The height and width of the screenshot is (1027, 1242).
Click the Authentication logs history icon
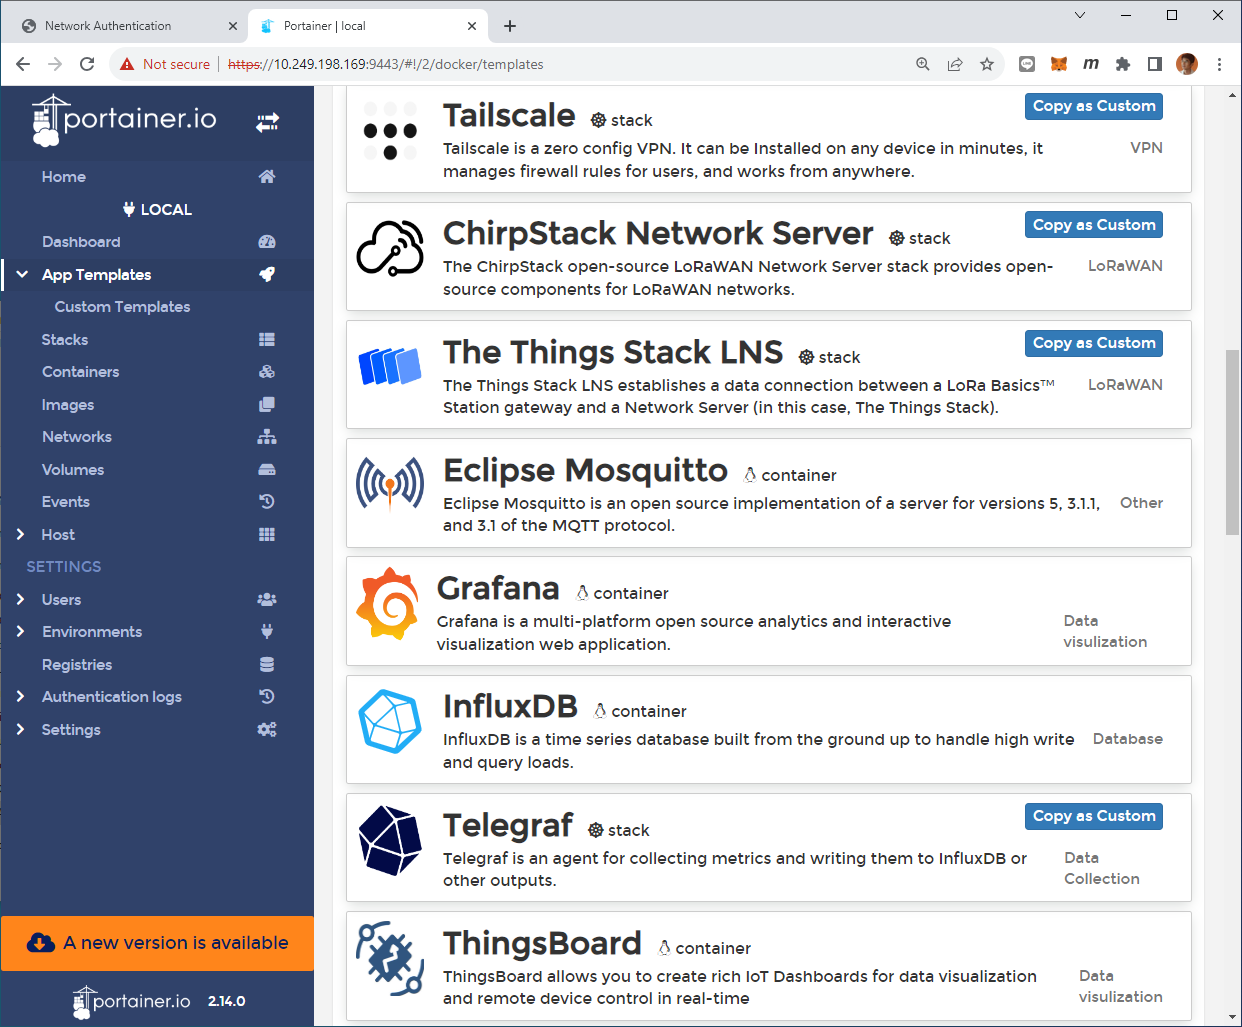(267, 697)
